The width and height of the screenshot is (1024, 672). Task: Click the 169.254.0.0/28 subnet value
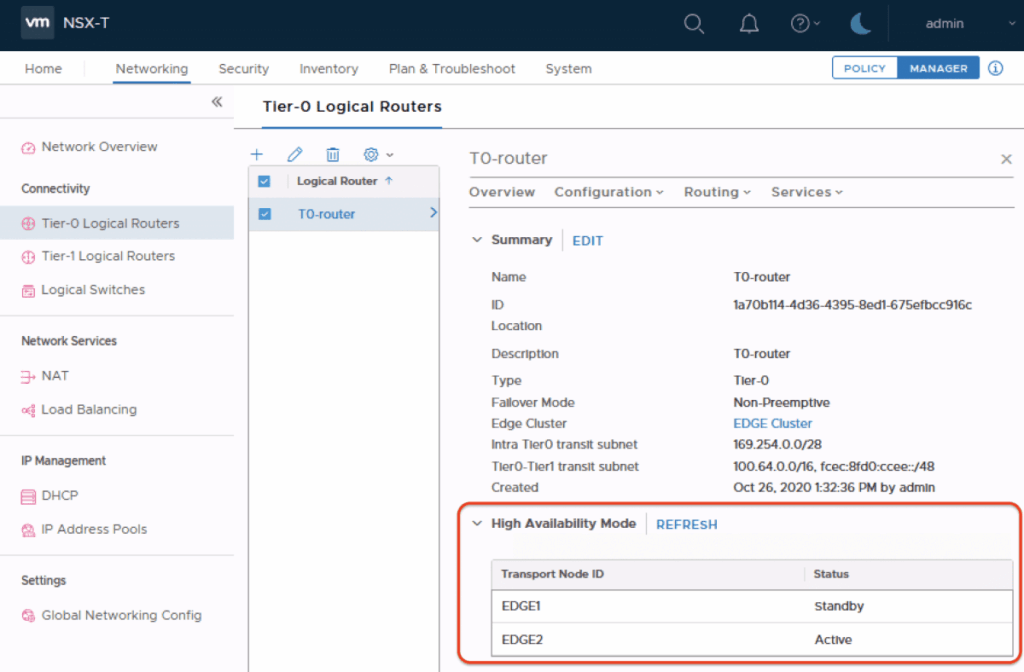pyautogui.click(x=777, y=445)
